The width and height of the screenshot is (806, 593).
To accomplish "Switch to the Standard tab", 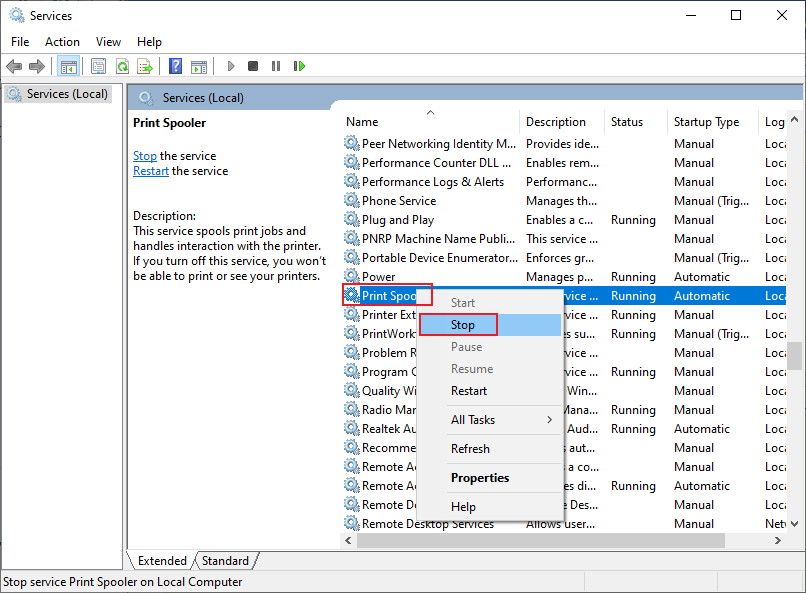I will (225, 560).
